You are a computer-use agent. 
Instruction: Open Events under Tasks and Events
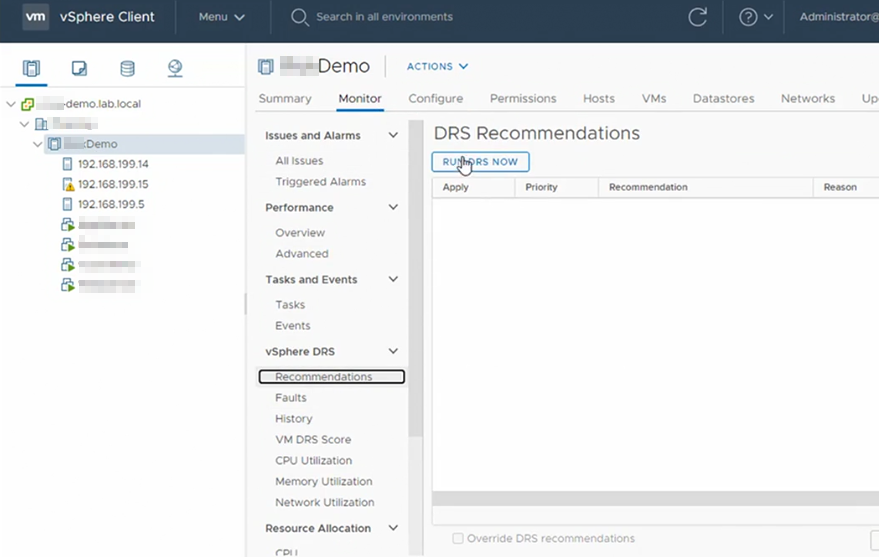click(293, 326)
